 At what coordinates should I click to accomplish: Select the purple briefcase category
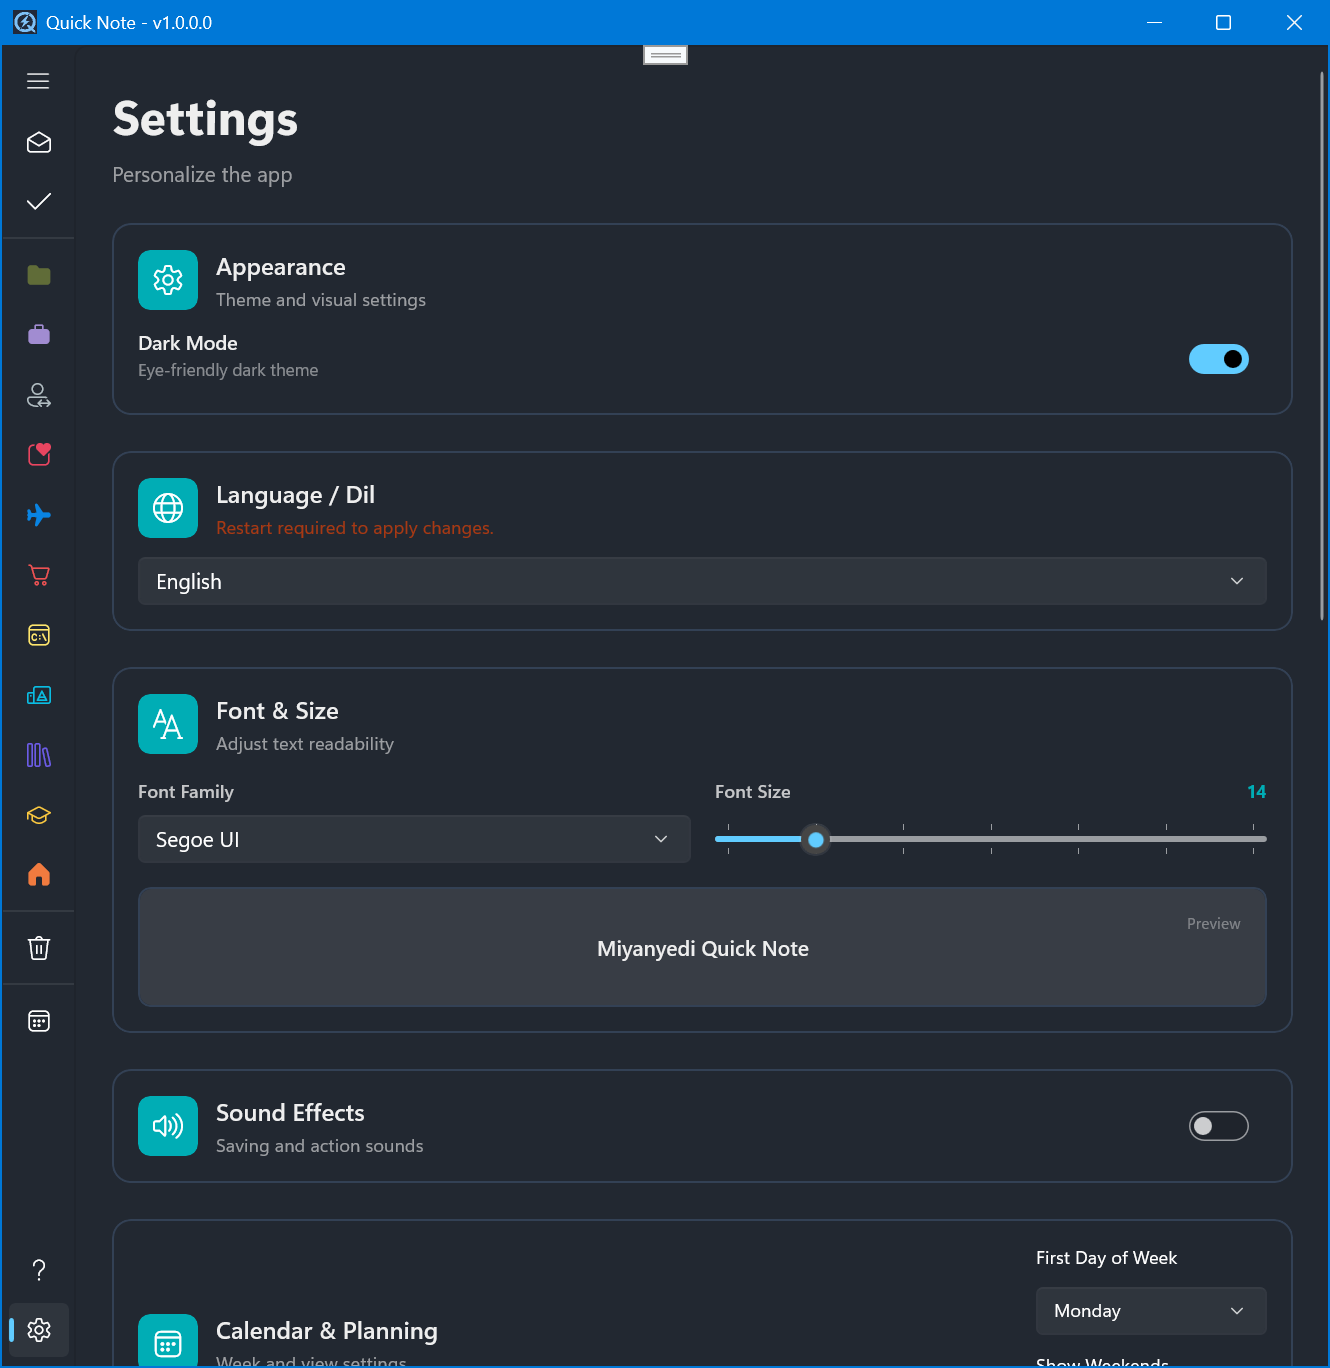pyautogui.click(x=39, y=335)
